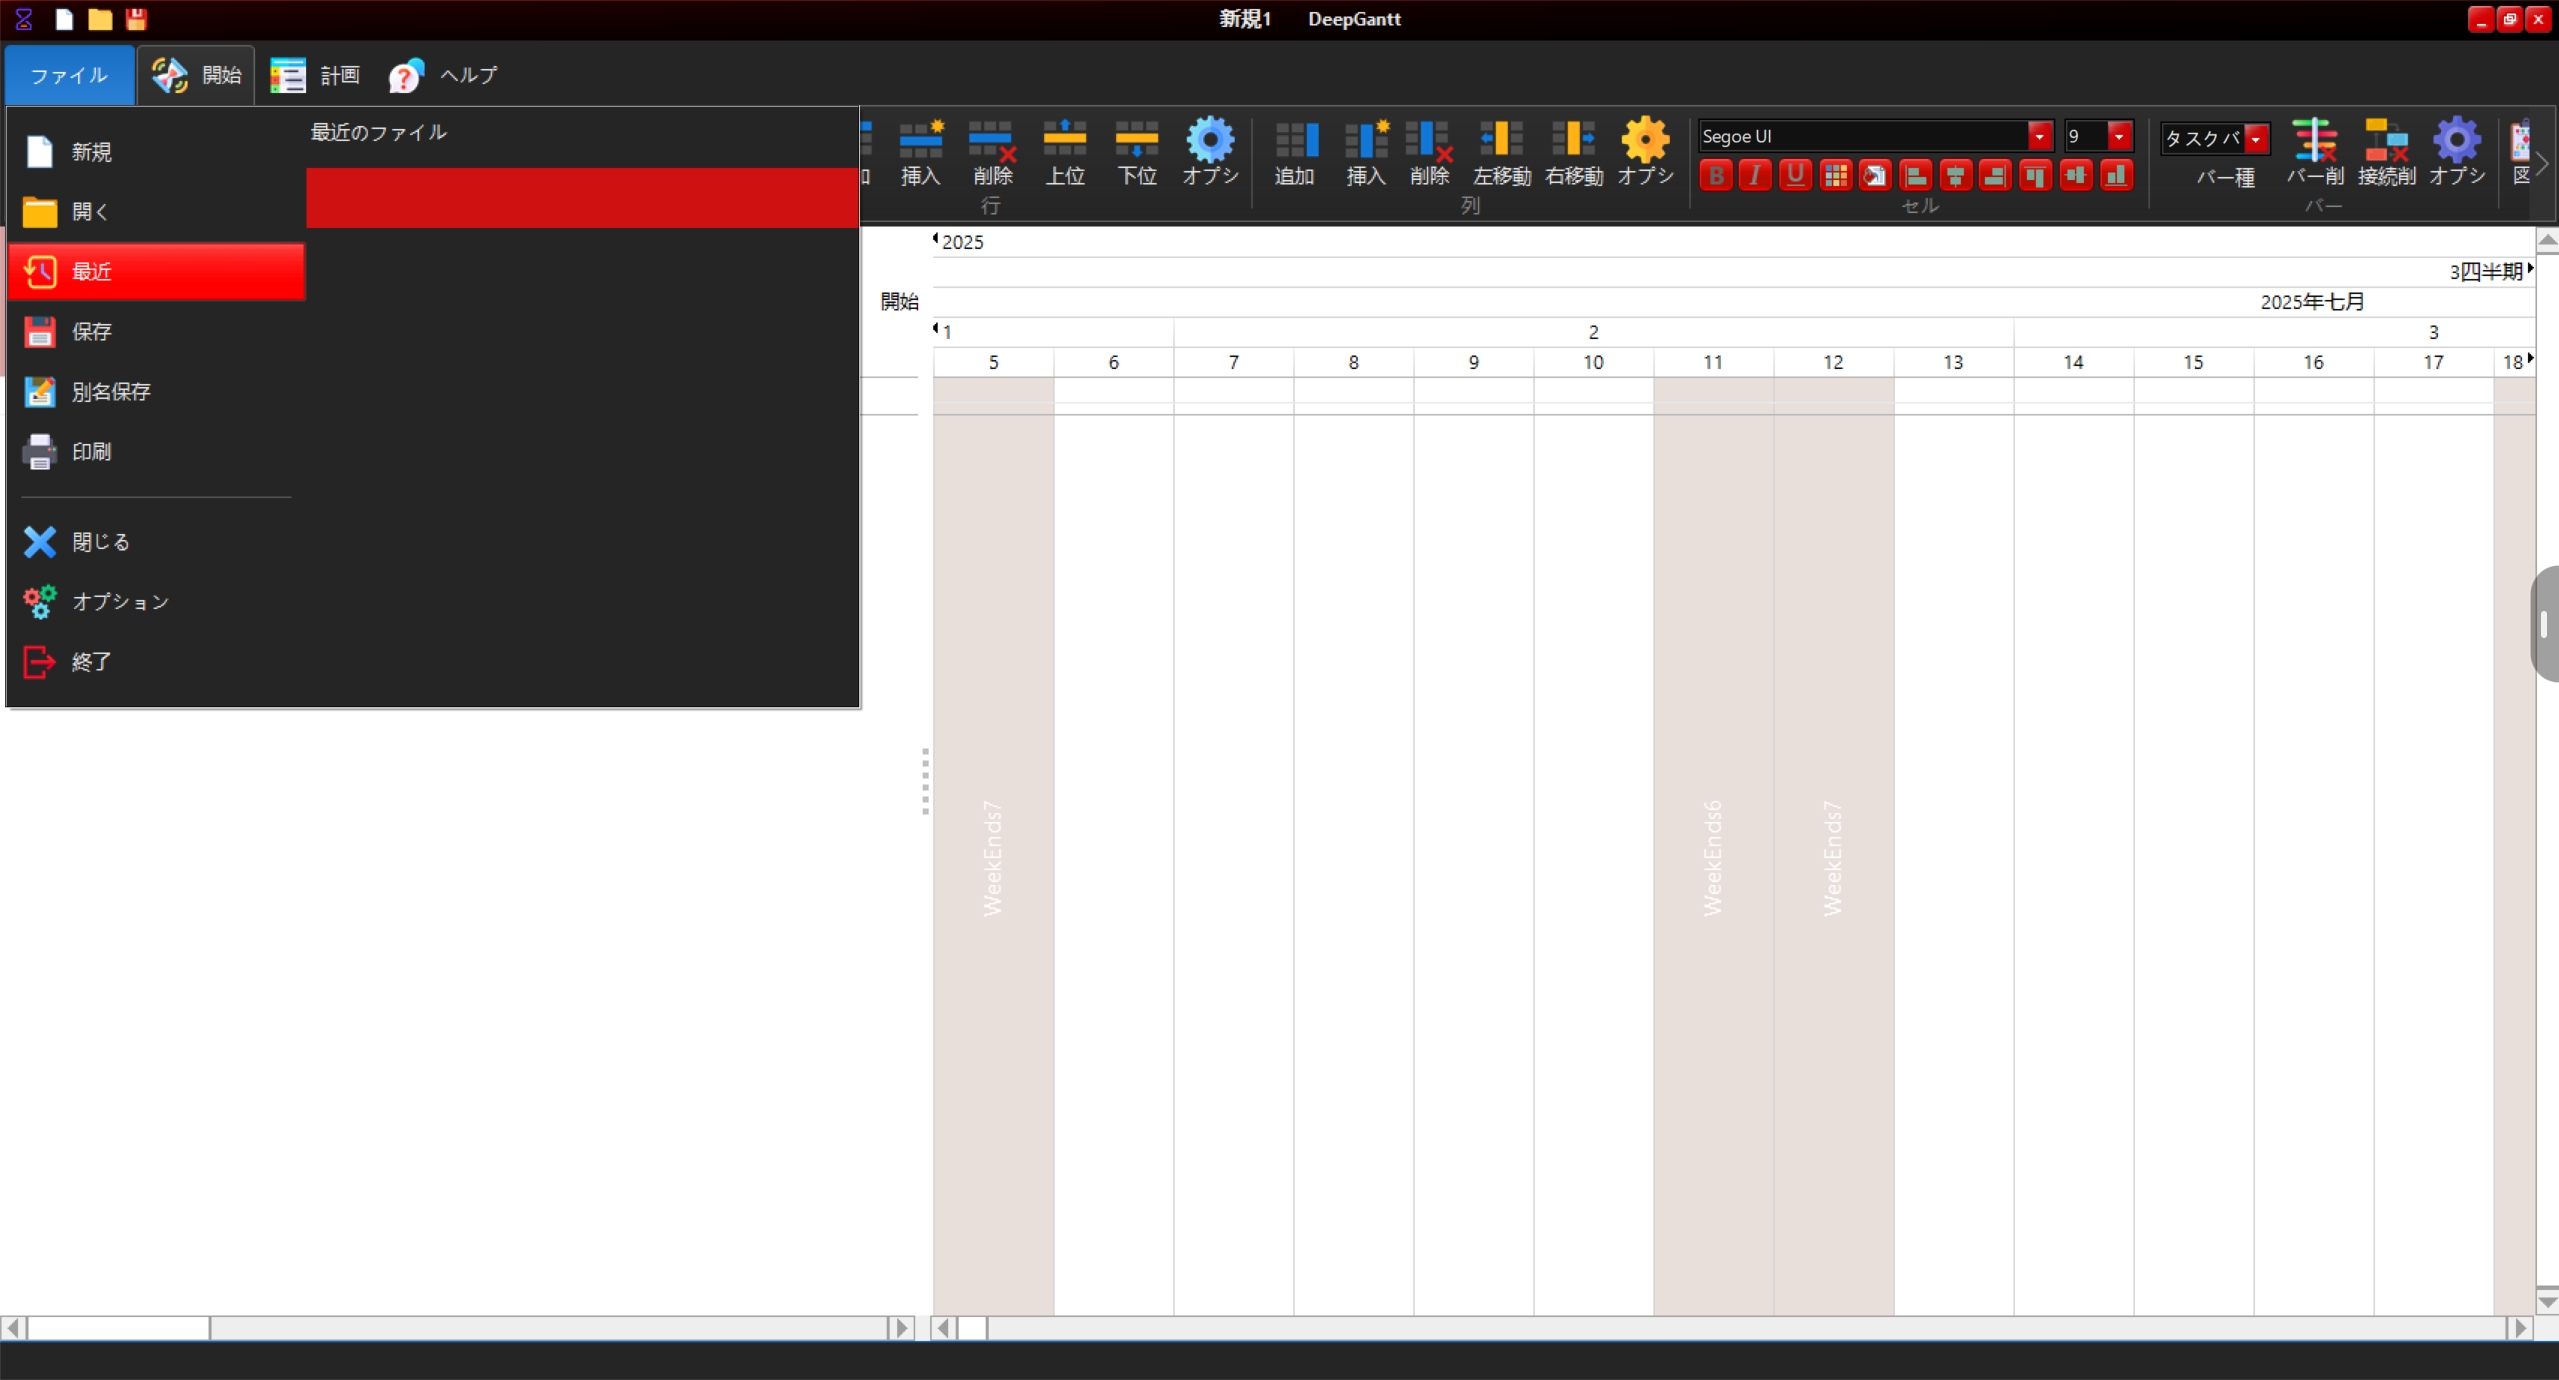Switch to the 計画 ribbon tab
Image resolution: width=2559 pixels, height=1380 pixels.
pyautogui.click(x=316, y=75)
